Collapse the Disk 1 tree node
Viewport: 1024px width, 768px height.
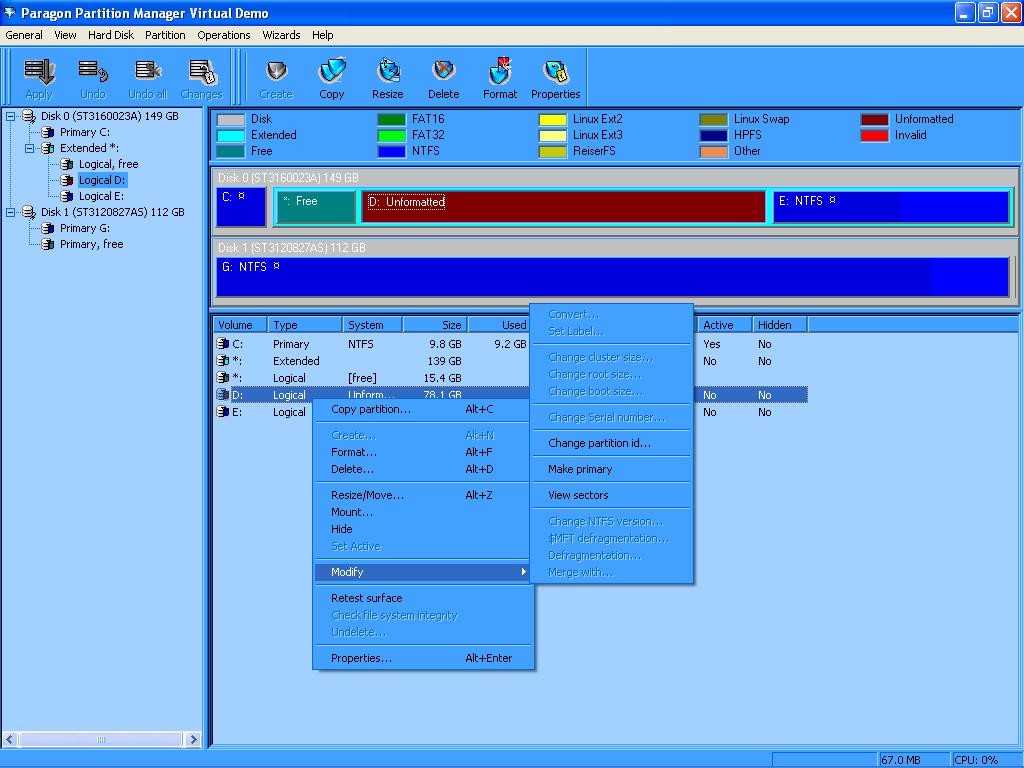[11, 212]
